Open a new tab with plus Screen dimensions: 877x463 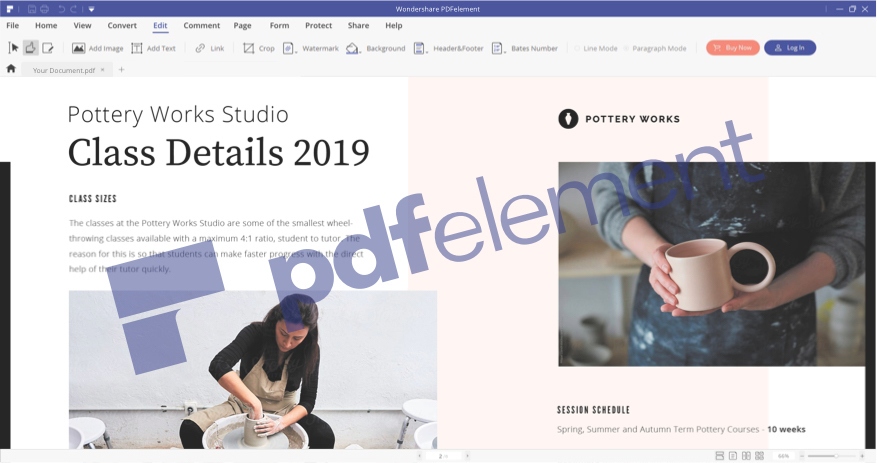tap(121, 70)
